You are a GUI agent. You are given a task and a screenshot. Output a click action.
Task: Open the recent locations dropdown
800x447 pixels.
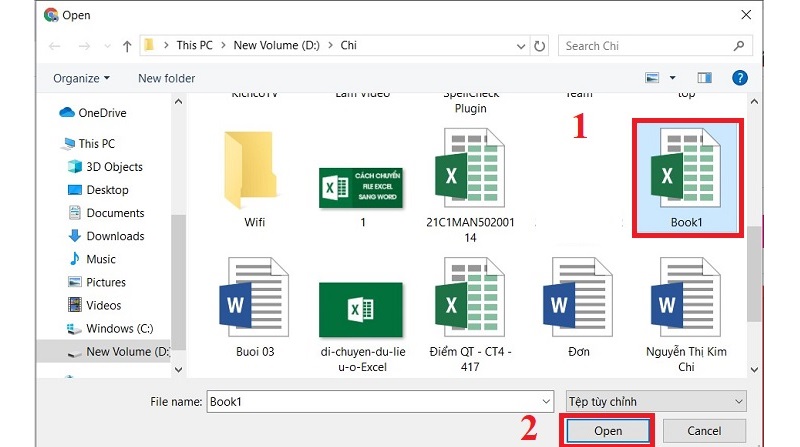(107, 46)
